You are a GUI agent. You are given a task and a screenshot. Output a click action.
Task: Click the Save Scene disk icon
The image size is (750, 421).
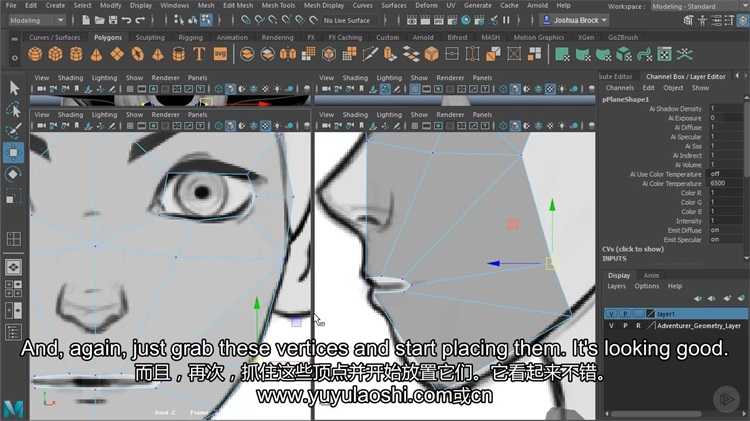coord(113,20)
